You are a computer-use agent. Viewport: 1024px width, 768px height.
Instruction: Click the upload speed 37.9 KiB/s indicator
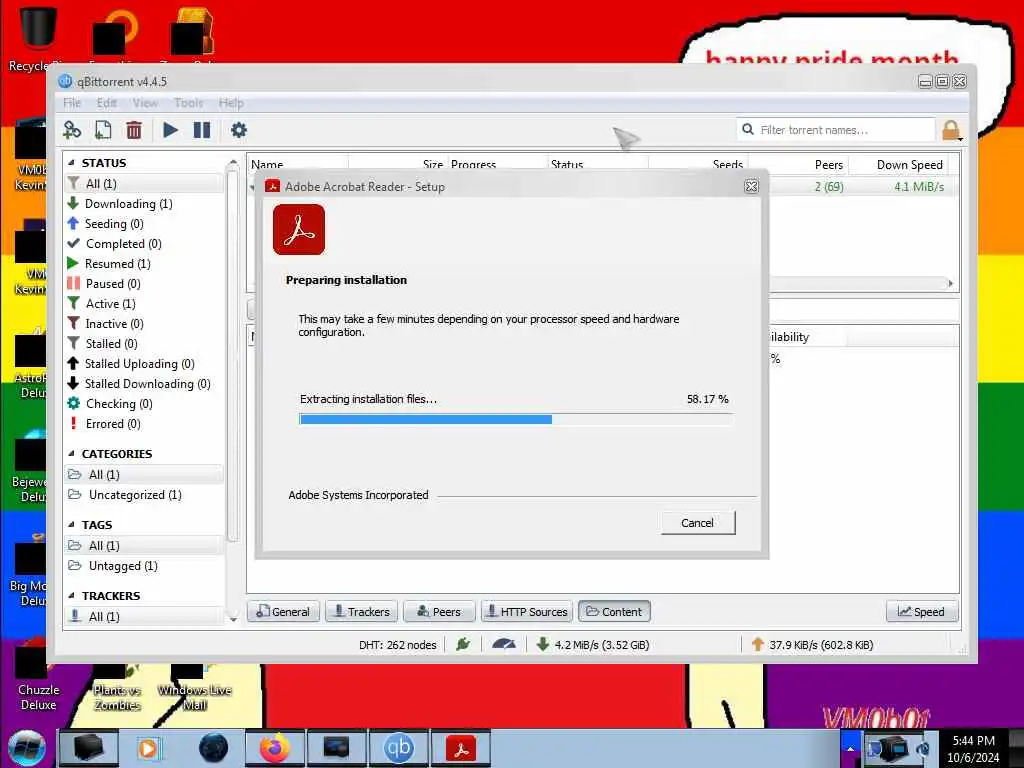point(812,645)
